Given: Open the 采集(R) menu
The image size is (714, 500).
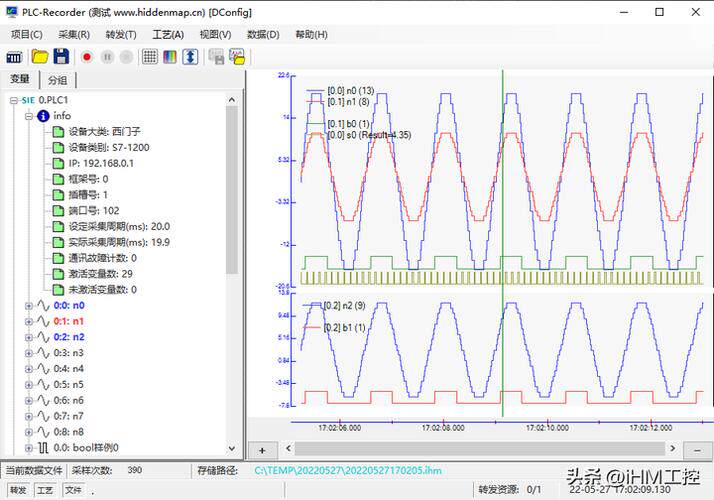Looking at the screenshot, I should 74,35.
